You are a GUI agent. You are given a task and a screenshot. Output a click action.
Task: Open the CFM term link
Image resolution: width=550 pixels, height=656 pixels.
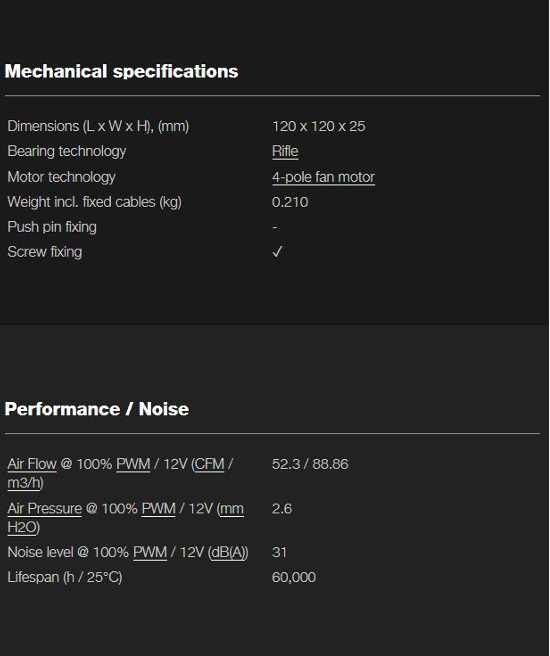tap(210, 464)
